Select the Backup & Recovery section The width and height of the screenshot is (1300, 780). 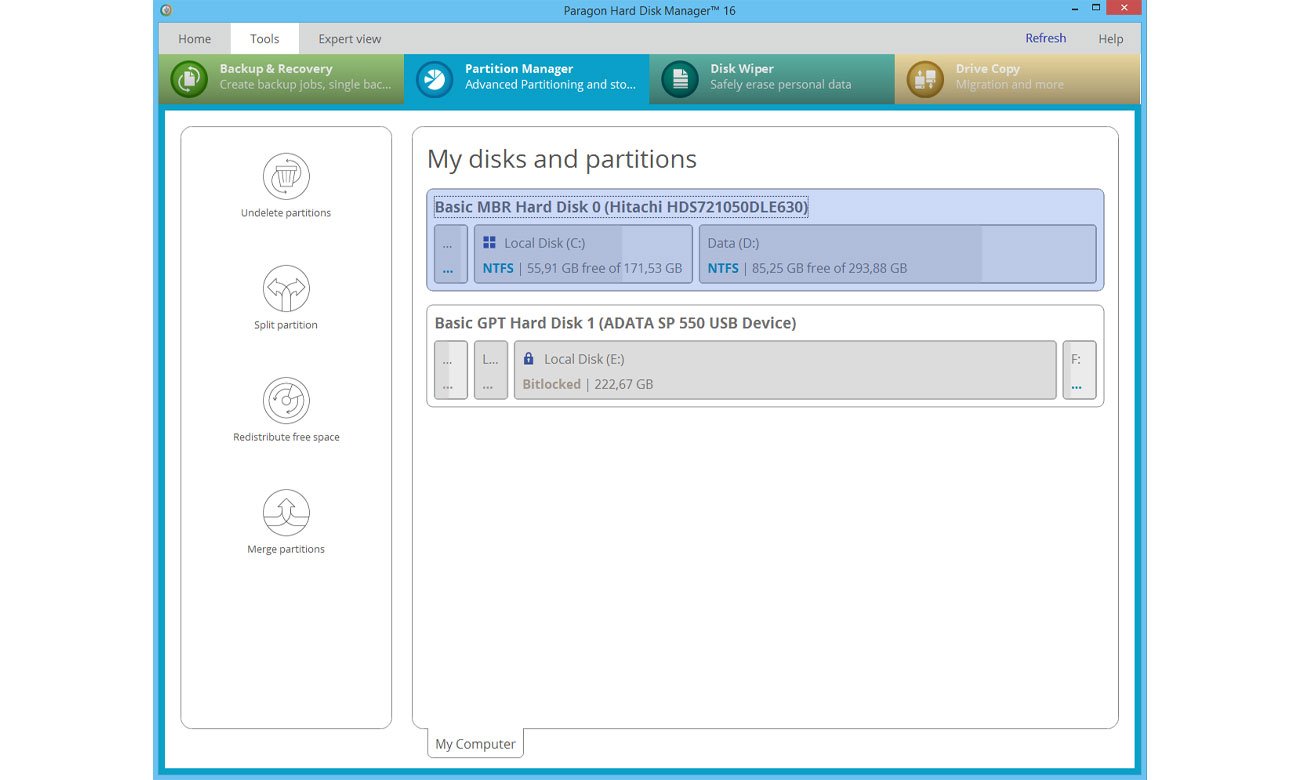281,79
